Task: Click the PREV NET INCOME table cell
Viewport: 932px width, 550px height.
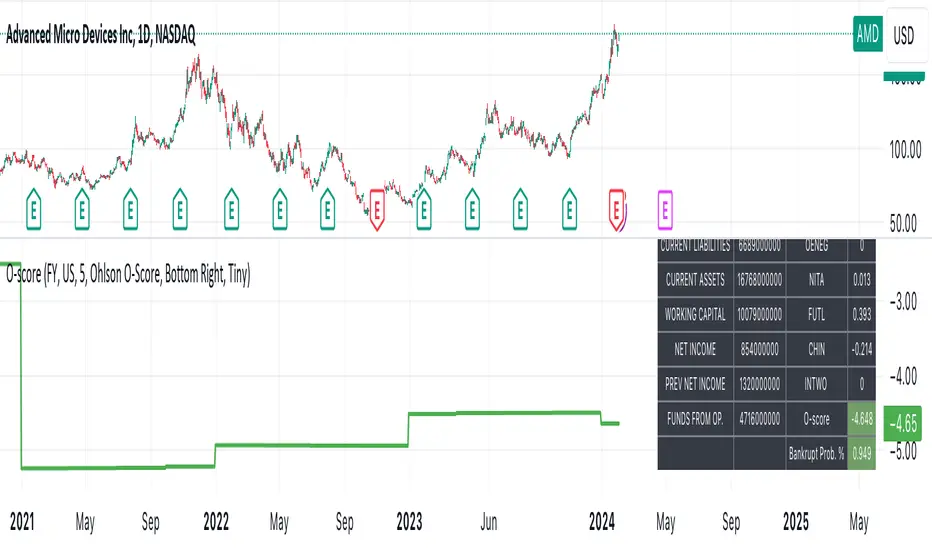Action: (x=695, y=384)
